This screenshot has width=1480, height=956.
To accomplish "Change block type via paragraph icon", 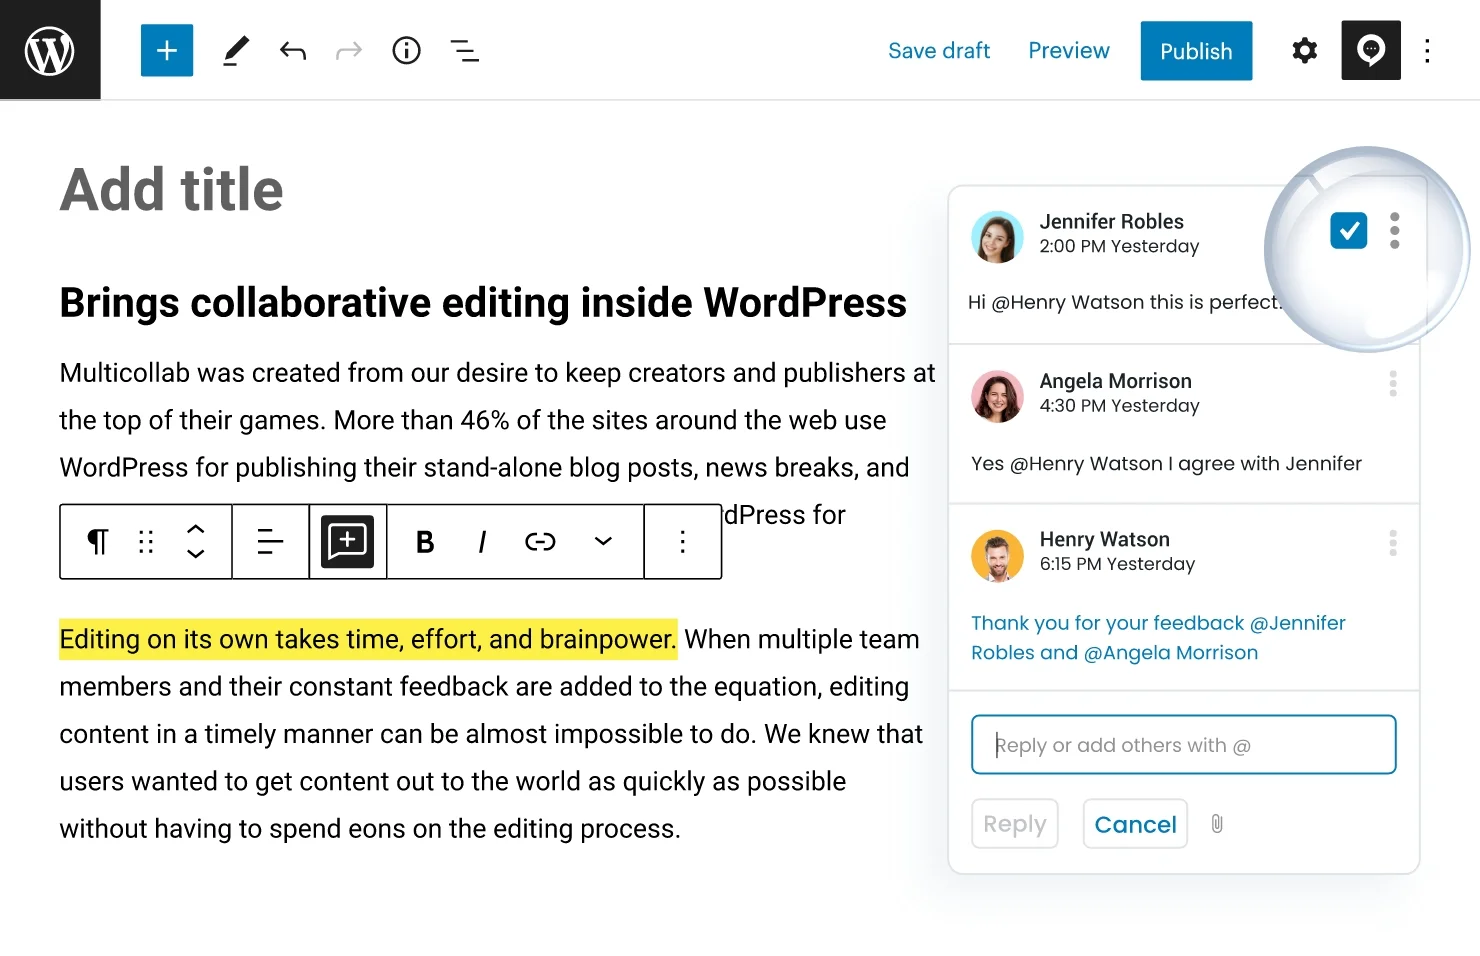I will [97, 541].
